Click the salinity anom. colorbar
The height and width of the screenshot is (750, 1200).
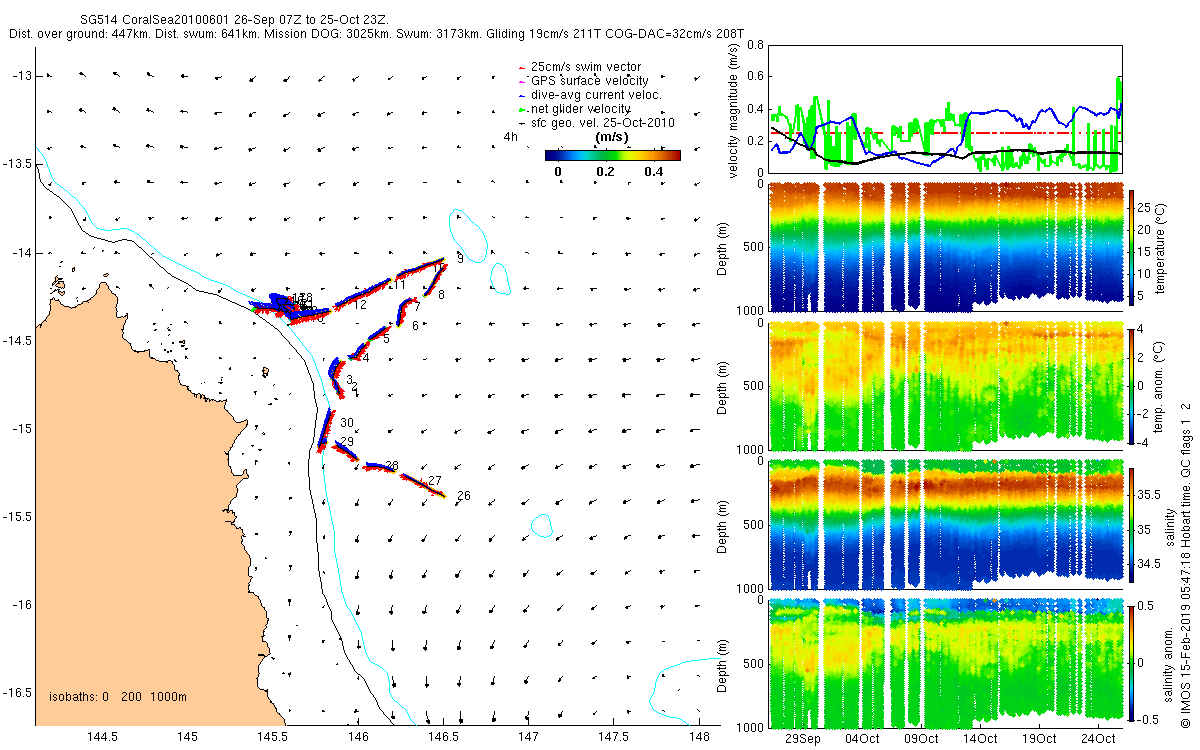[1131, 662]
